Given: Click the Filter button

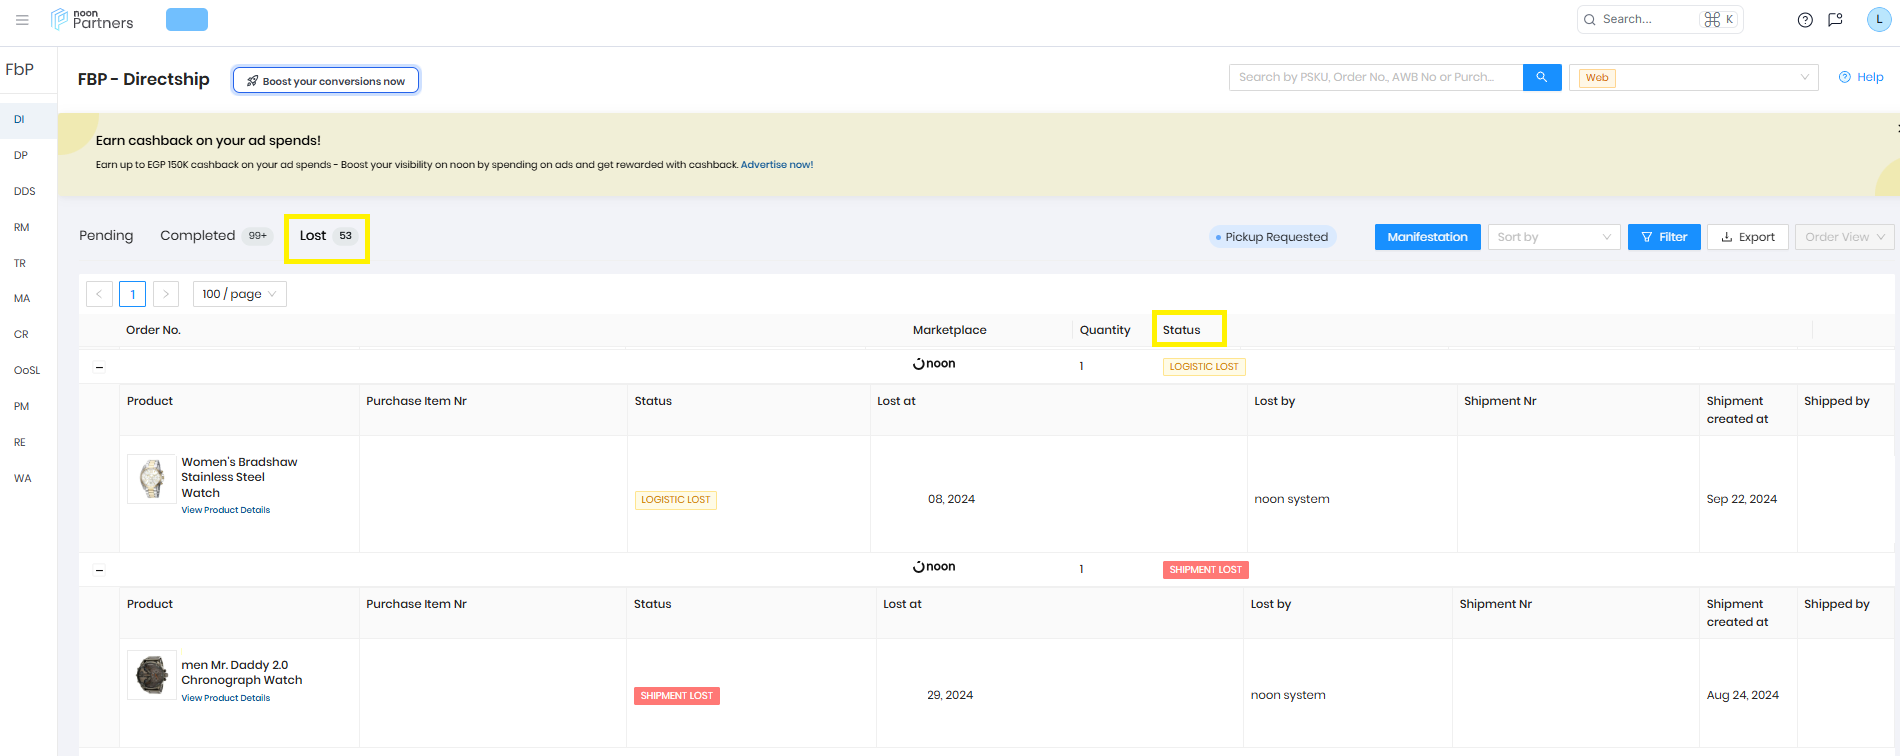Looking at the screenshot, I should click(x=1664, y=237).
